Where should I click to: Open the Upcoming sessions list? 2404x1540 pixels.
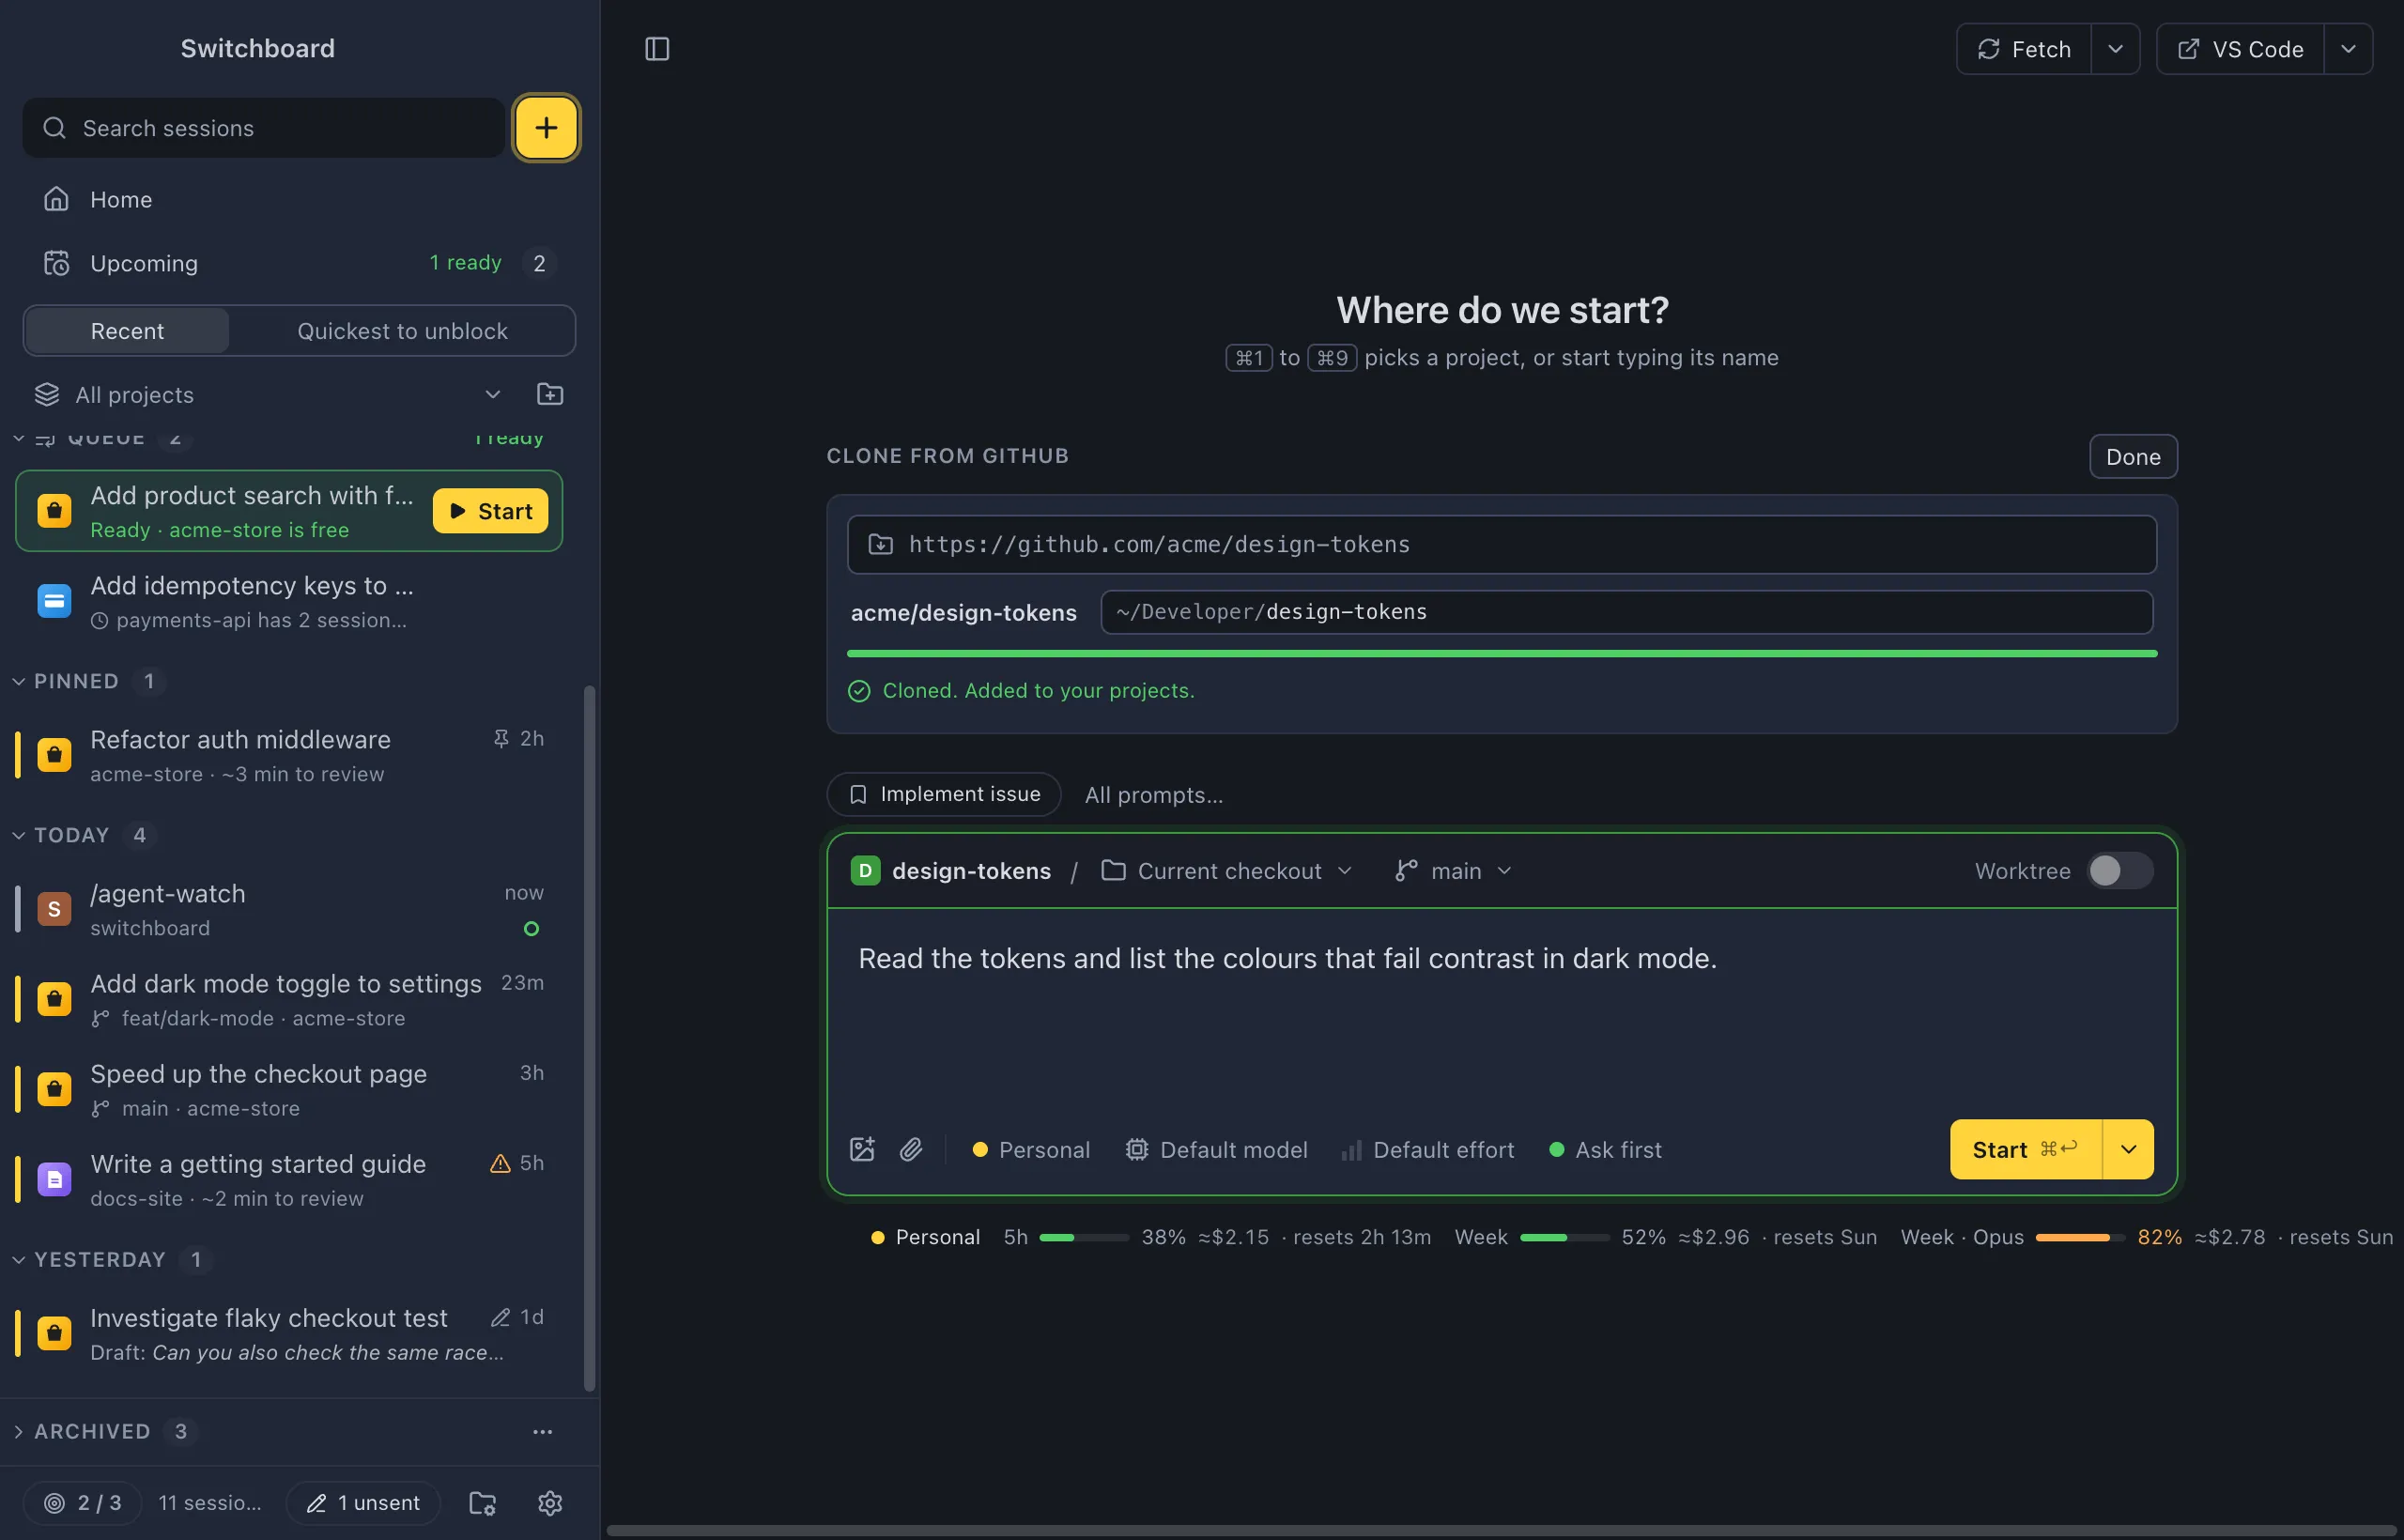(x=298, y=263)
